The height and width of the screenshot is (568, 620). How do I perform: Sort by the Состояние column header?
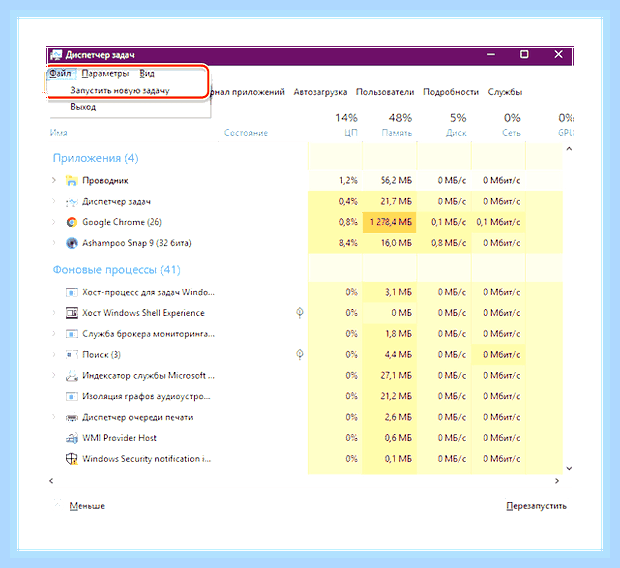246,133
